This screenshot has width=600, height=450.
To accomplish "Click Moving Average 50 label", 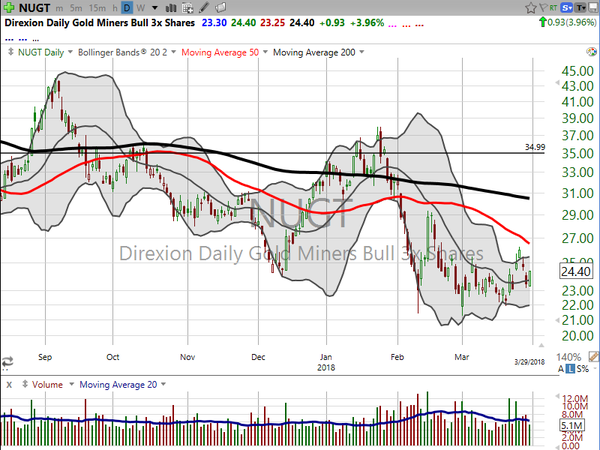I will 220,52.
